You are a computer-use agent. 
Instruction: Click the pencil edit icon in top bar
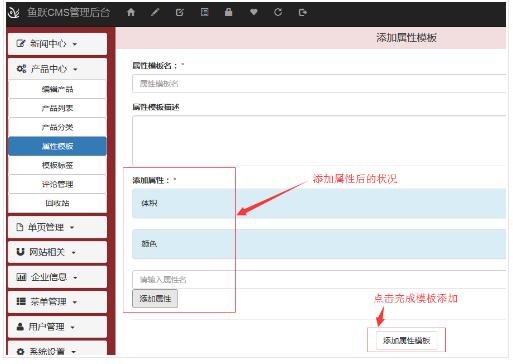click(155, 12)
